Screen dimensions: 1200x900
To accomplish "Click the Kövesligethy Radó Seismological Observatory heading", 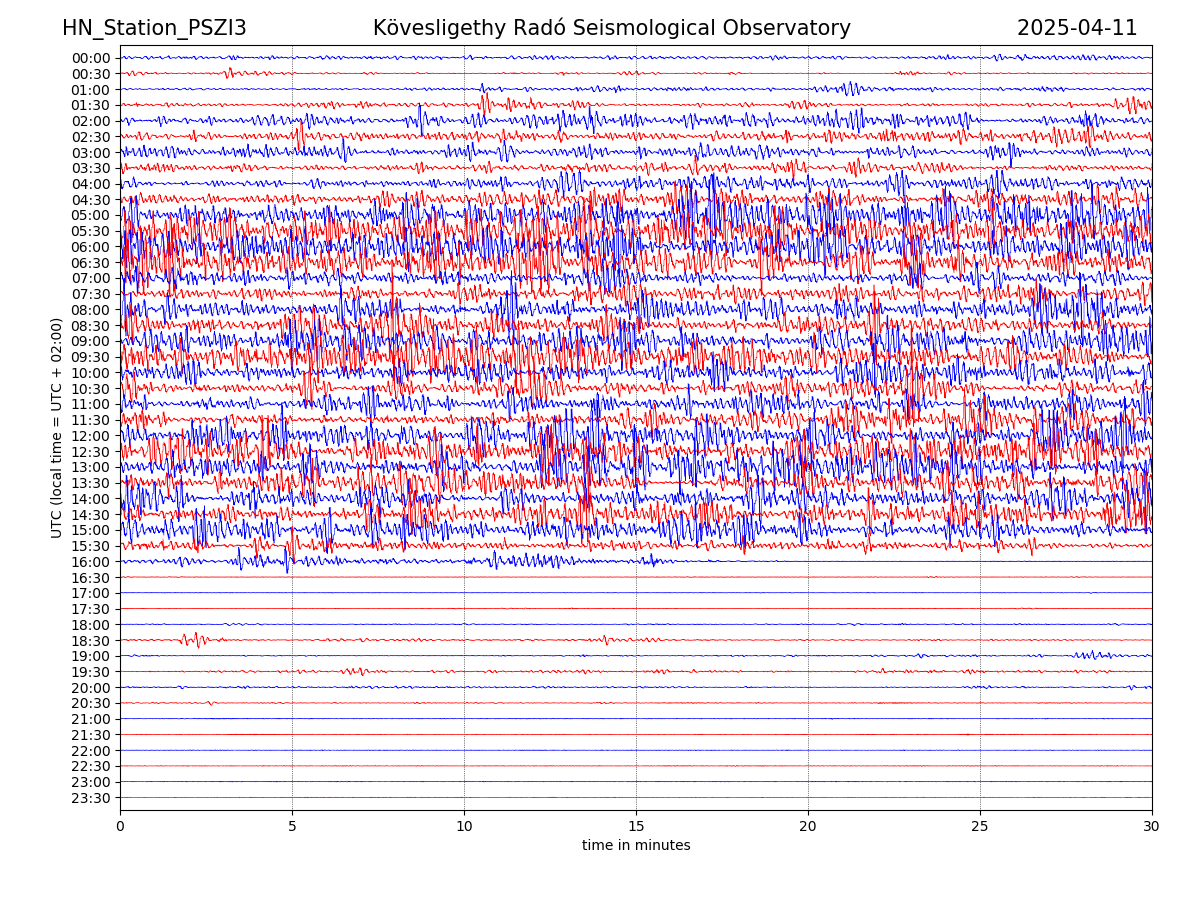I will pyautogui.click(x=611, y=29).
